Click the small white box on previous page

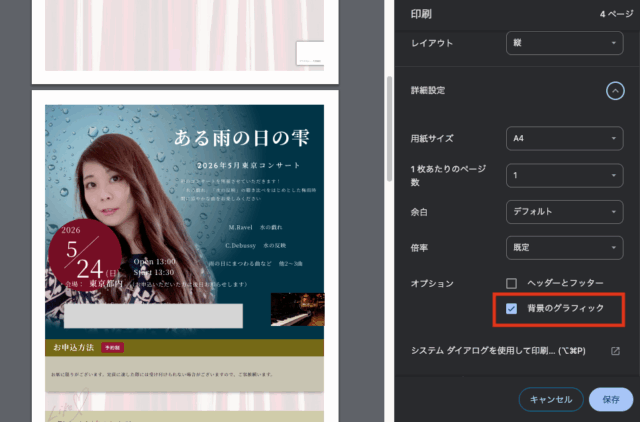click(309, 54)
